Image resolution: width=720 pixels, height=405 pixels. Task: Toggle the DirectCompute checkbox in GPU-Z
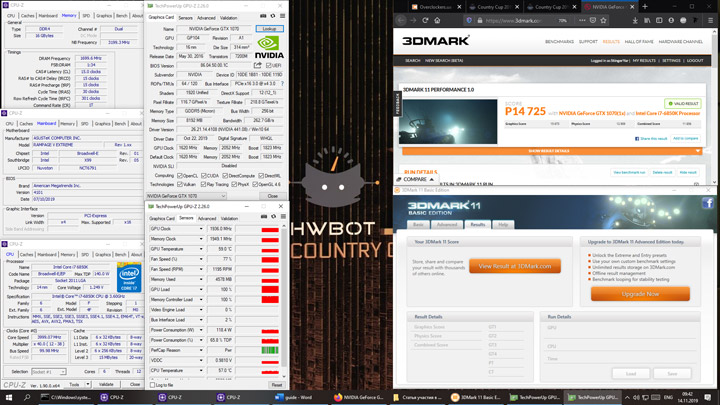(225, 176)
